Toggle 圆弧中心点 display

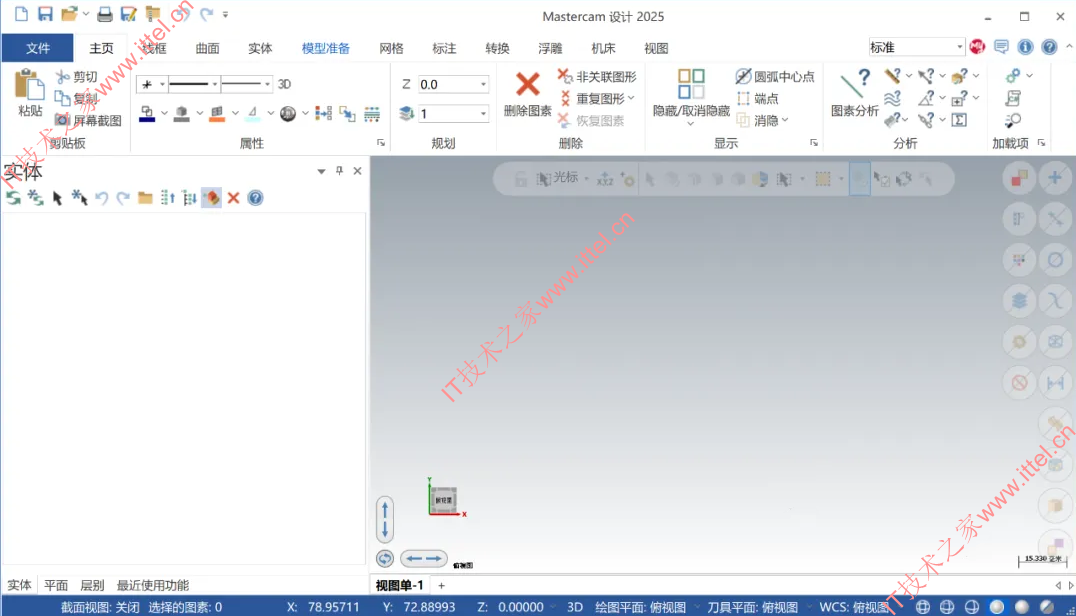[x=775, y=76]
